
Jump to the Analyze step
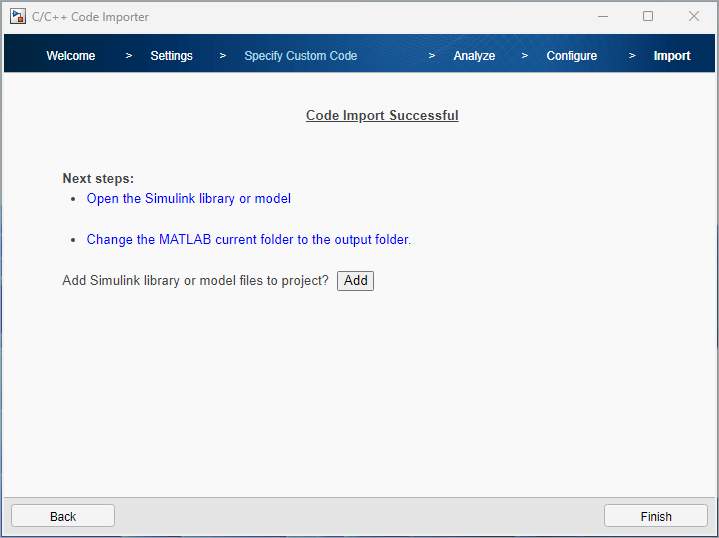pos(474,56)
